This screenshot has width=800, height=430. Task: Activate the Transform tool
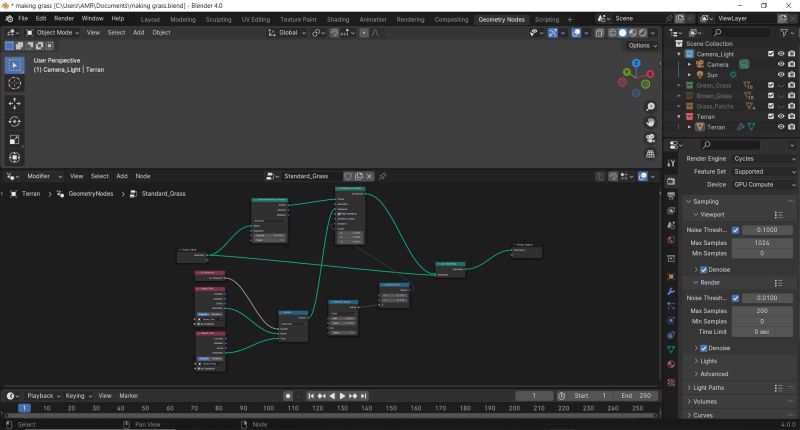14,158
